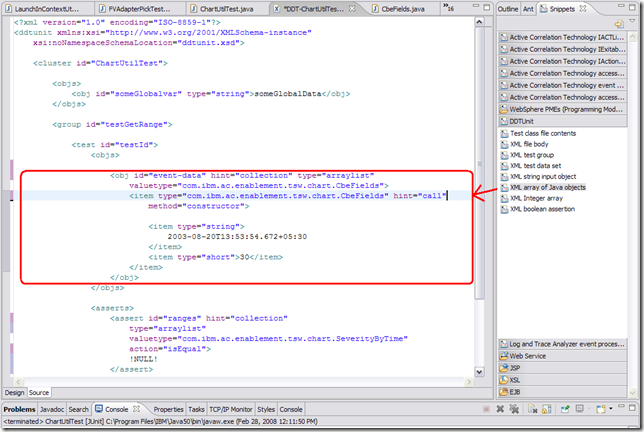Screen dimensions: 644x432
Task: Expand Active Correlation Technology event drawer
Action: (x=562, y=85)
